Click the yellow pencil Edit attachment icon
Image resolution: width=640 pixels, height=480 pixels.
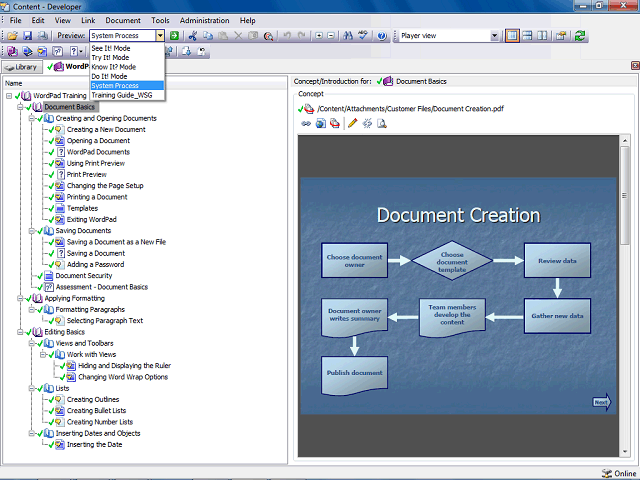(x=353, y=123)
